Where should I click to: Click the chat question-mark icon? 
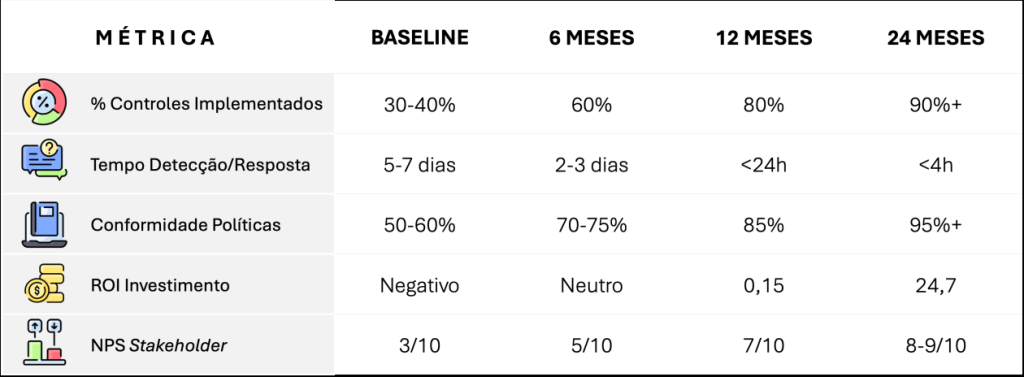(44, 160)
